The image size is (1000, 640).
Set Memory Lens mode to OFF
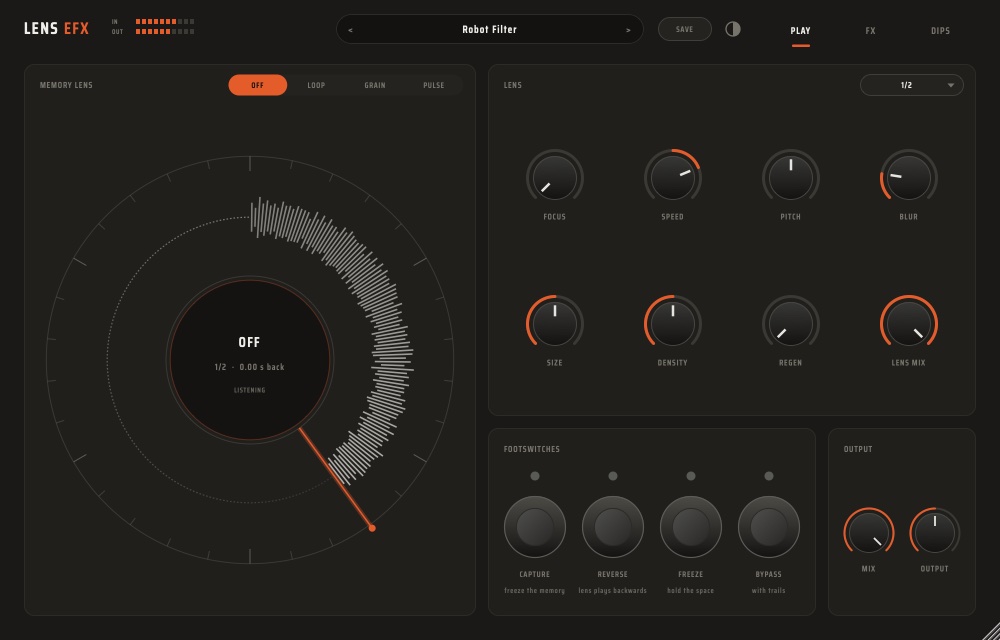pyautogui.click(x=258, y=85)
